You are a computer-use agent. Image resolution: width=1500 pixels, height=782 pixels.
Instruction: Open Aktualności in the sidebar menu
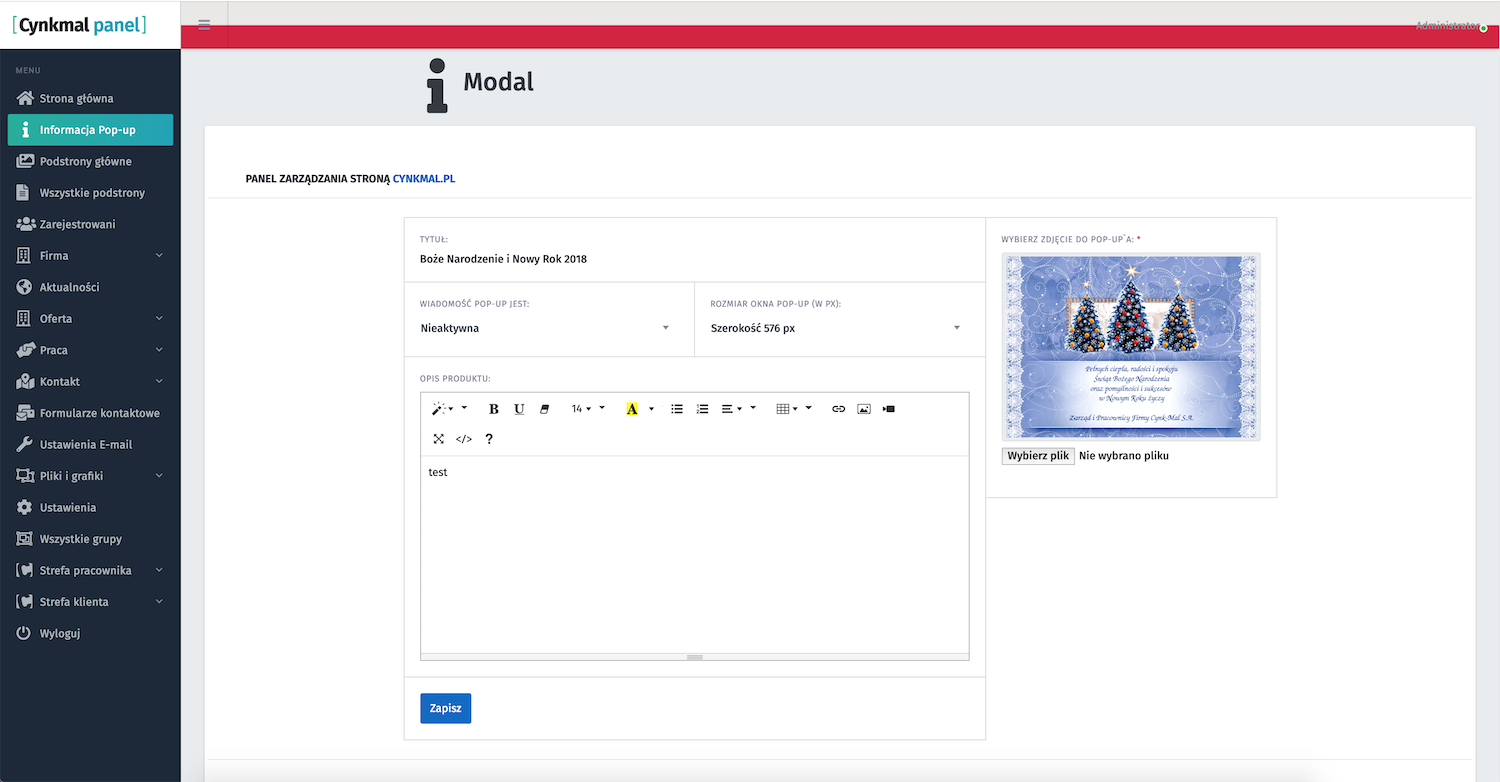coord(69,287)
